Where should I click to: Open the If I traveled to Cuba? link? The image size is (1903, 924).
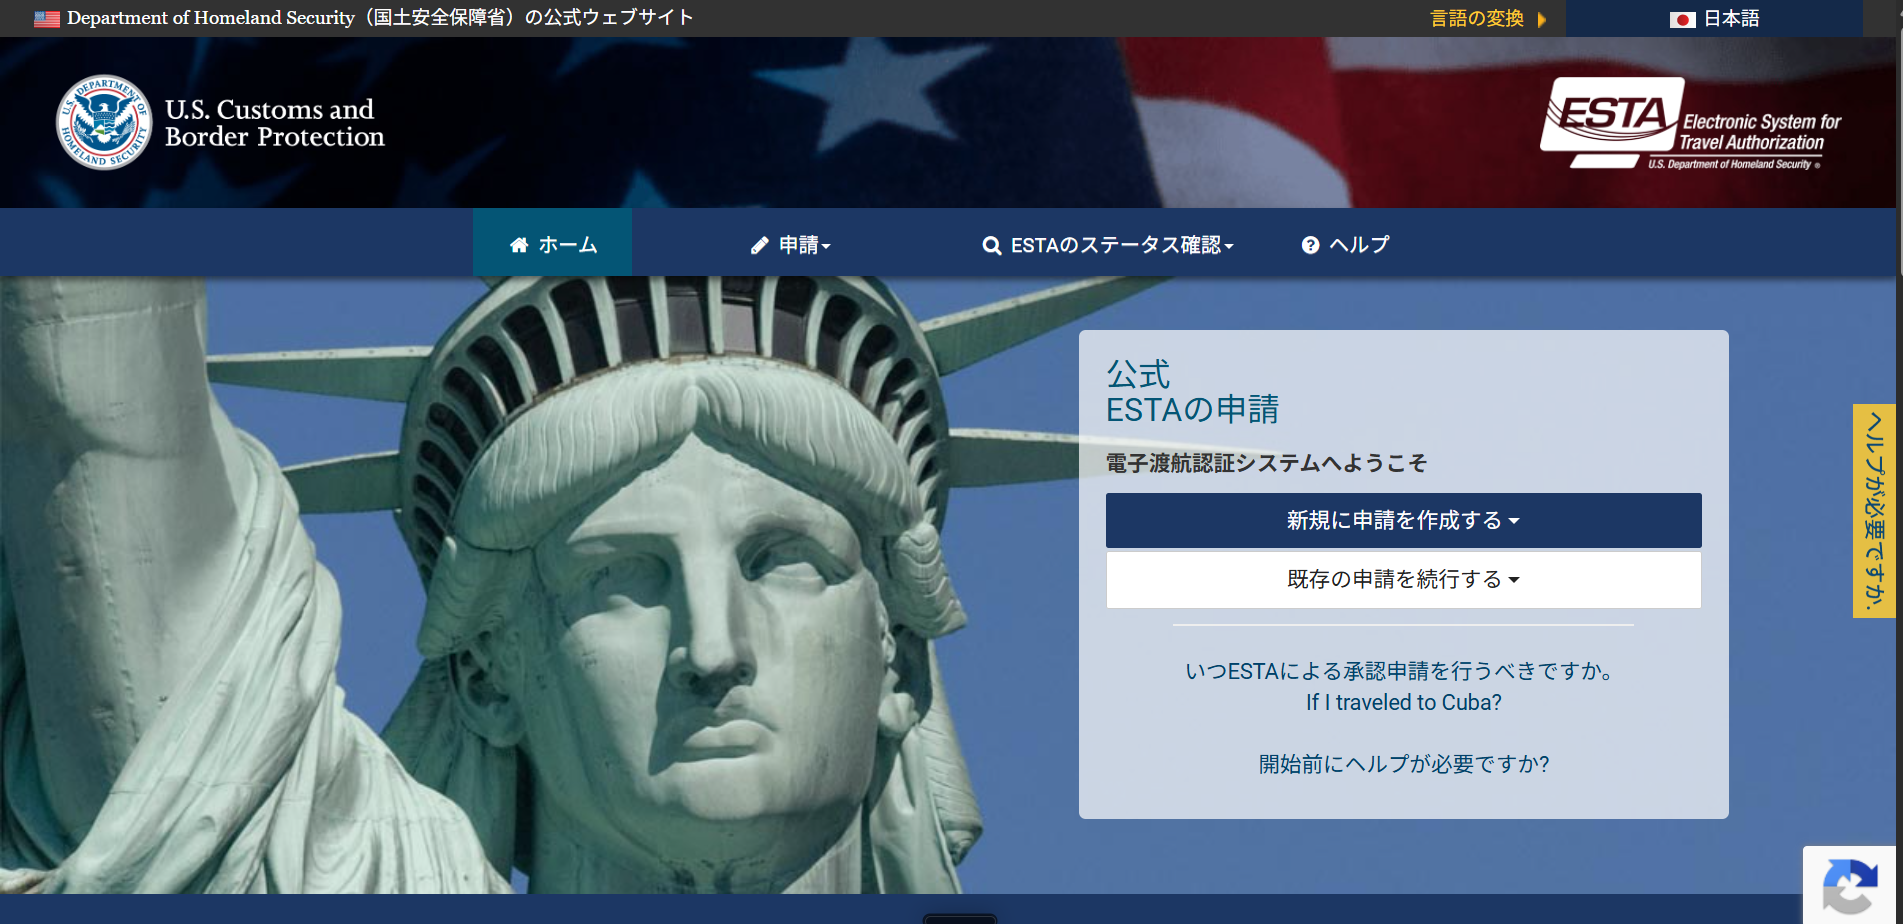(1403, 702)
